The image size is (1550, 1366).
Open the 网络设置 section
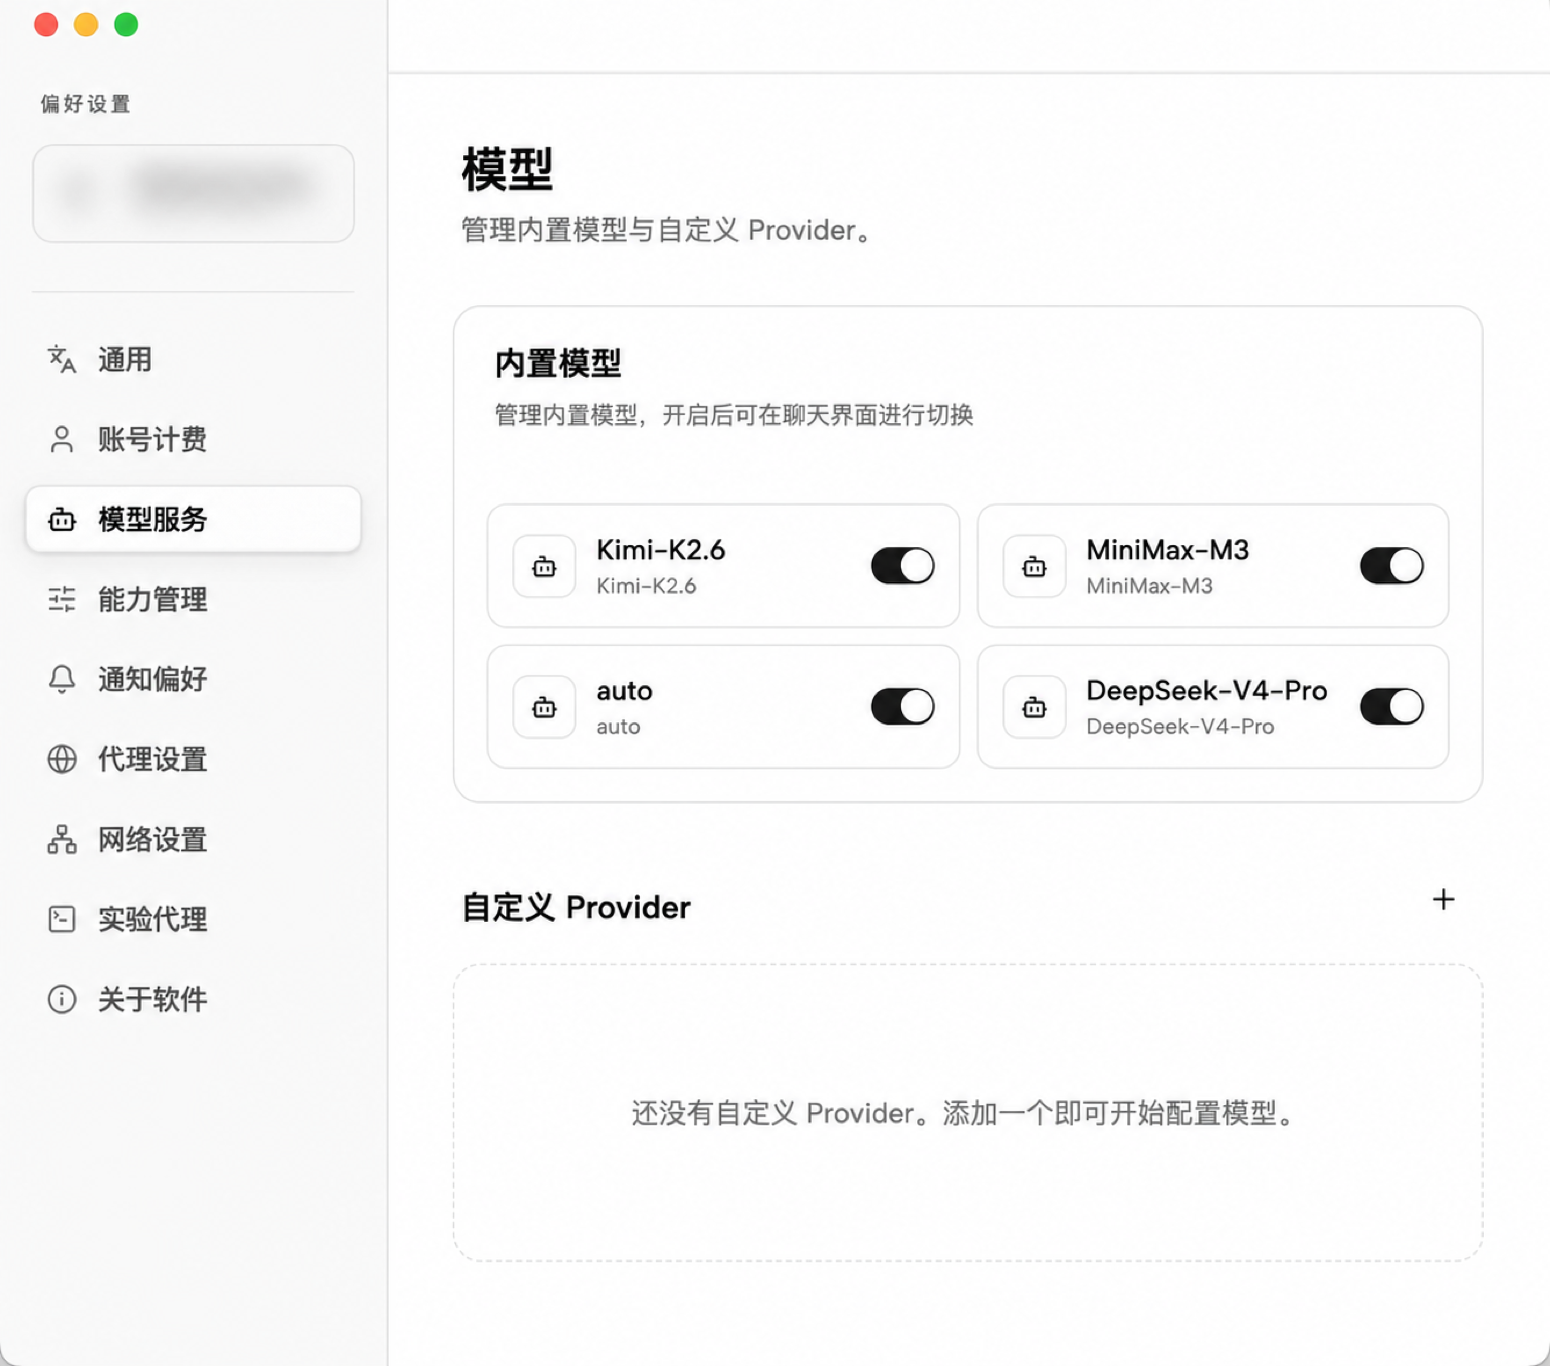[x=193, y=839]
